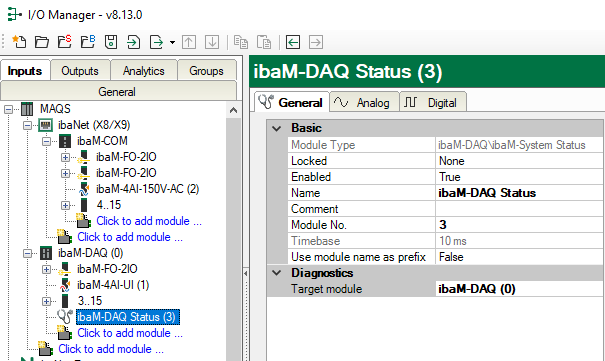Click the Navigate Back arrow icon
Image resolution: width=605 pixels, height=361 pixels.
(293, 42)
